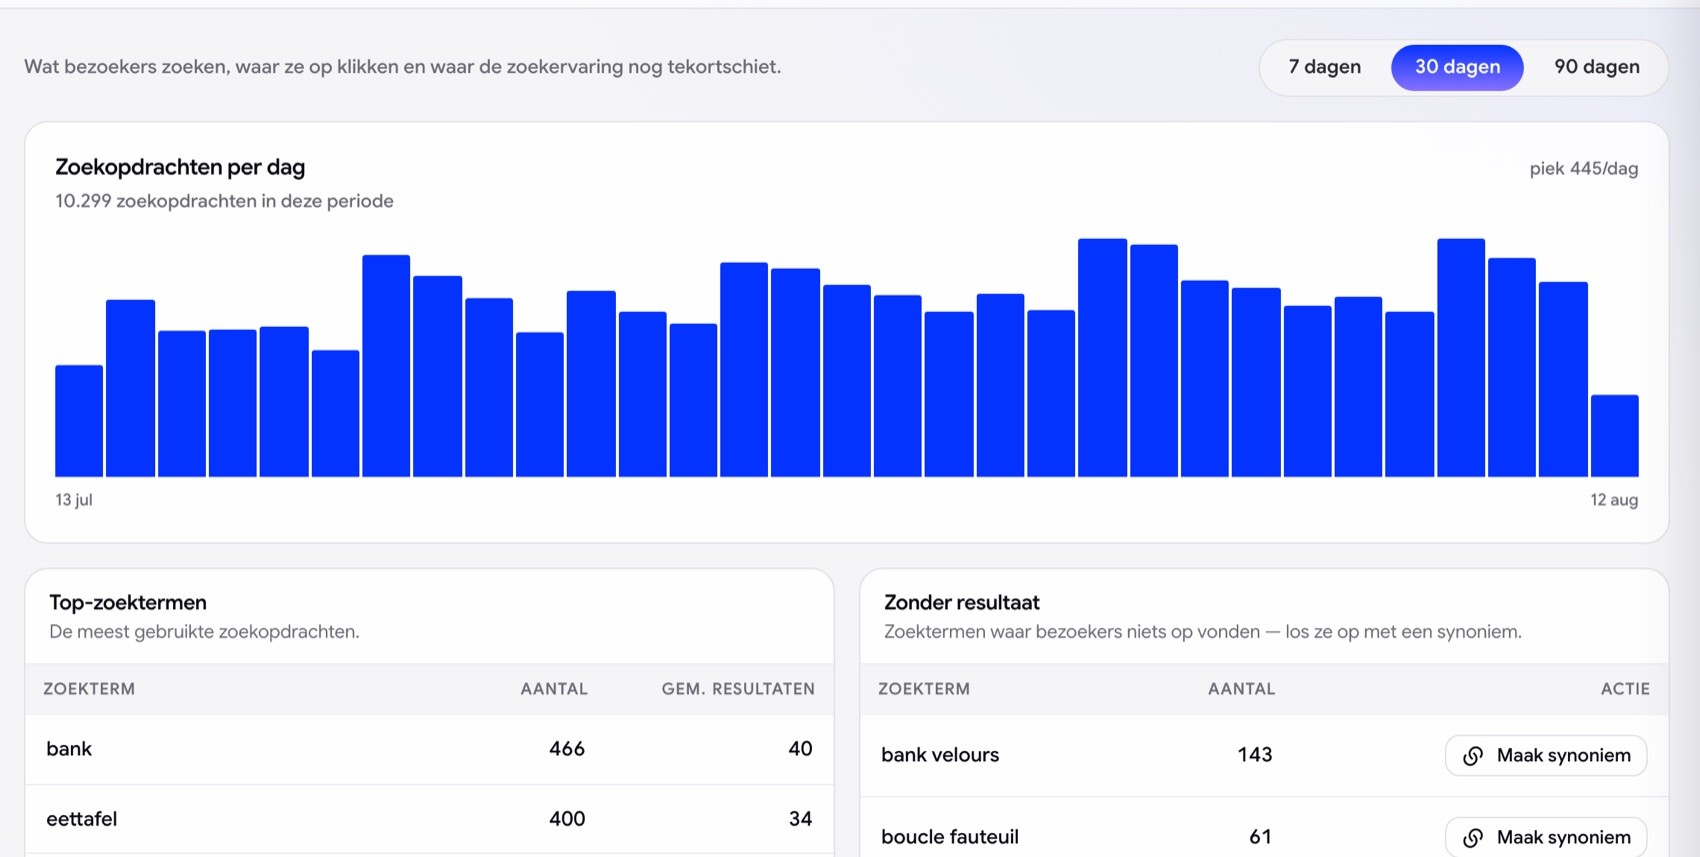Select the 7 dagen period
This screenshot has width=1700, height=857.
(1324, 67)
